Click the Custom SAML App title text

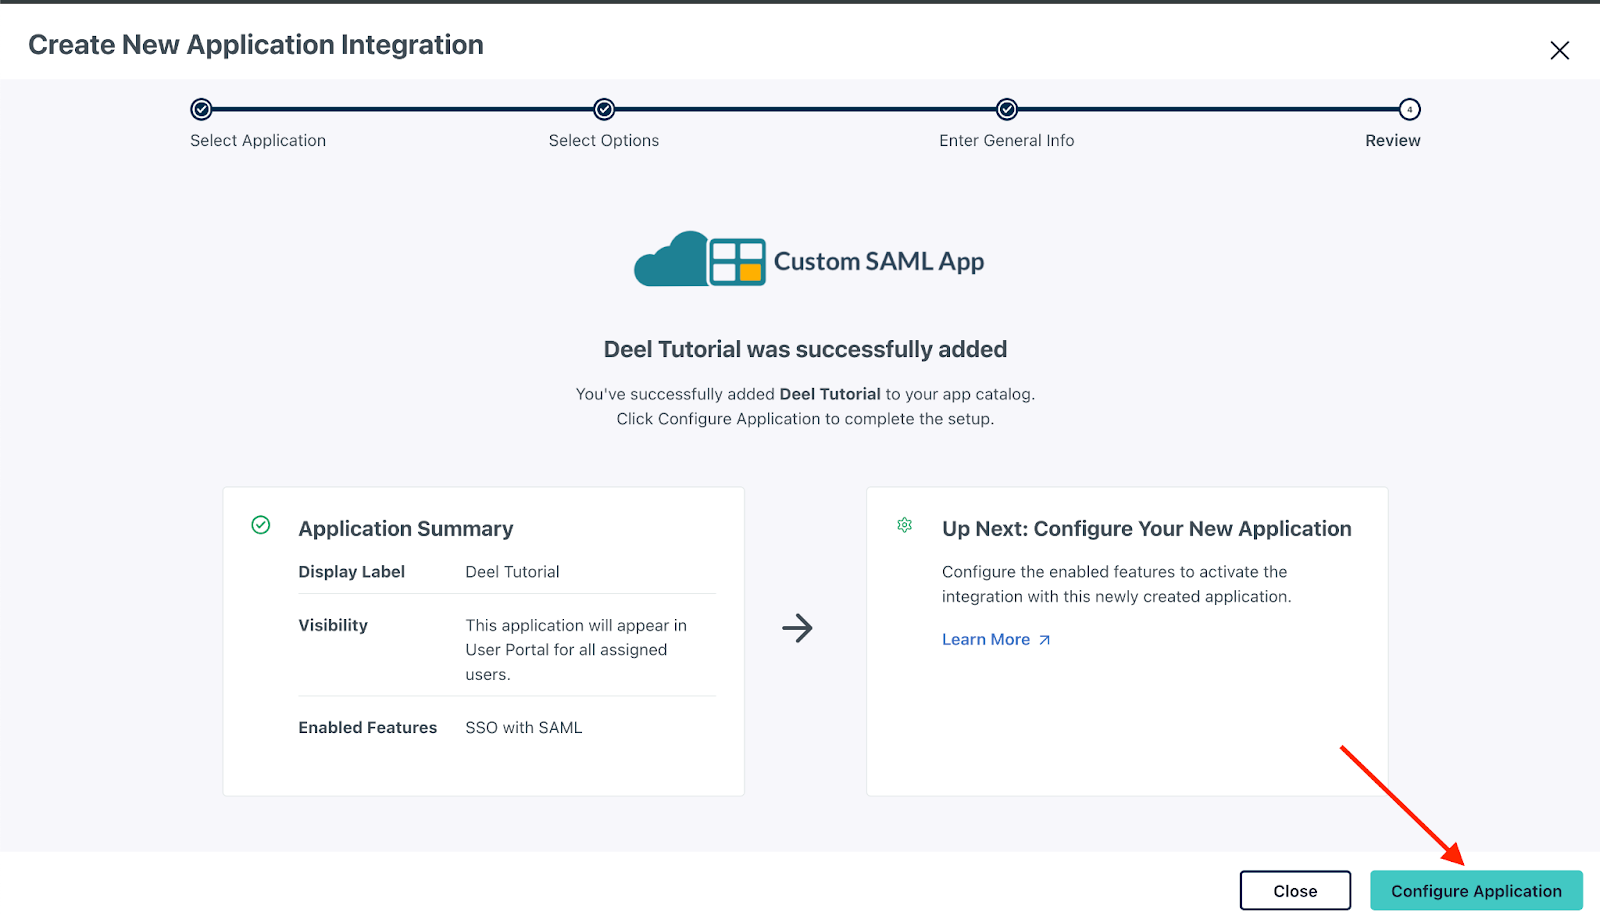(879, 261)
